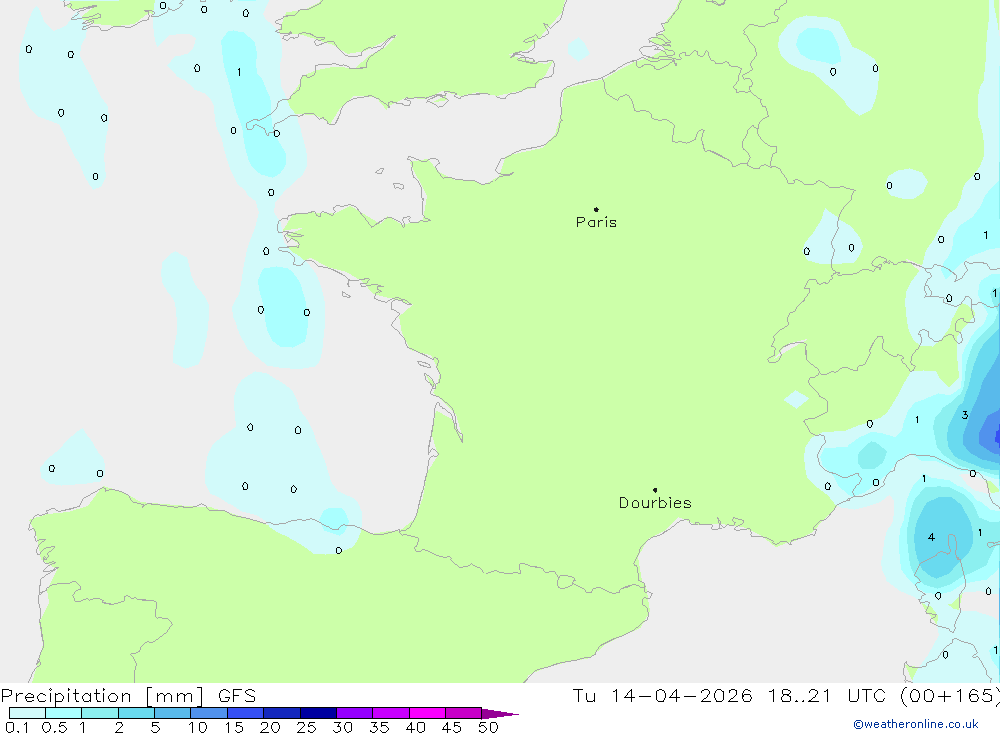Viewport: 1000px width, 733px height.
Task: Pick the 35–40 mm legend swatch
Action: point(391,713)
